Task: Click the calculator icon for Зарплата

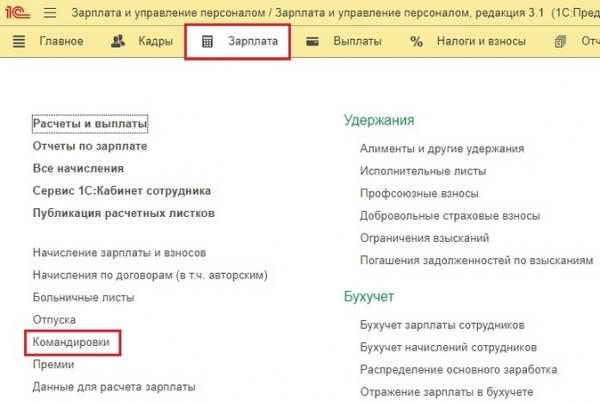Action: click(x=207, y=41)
